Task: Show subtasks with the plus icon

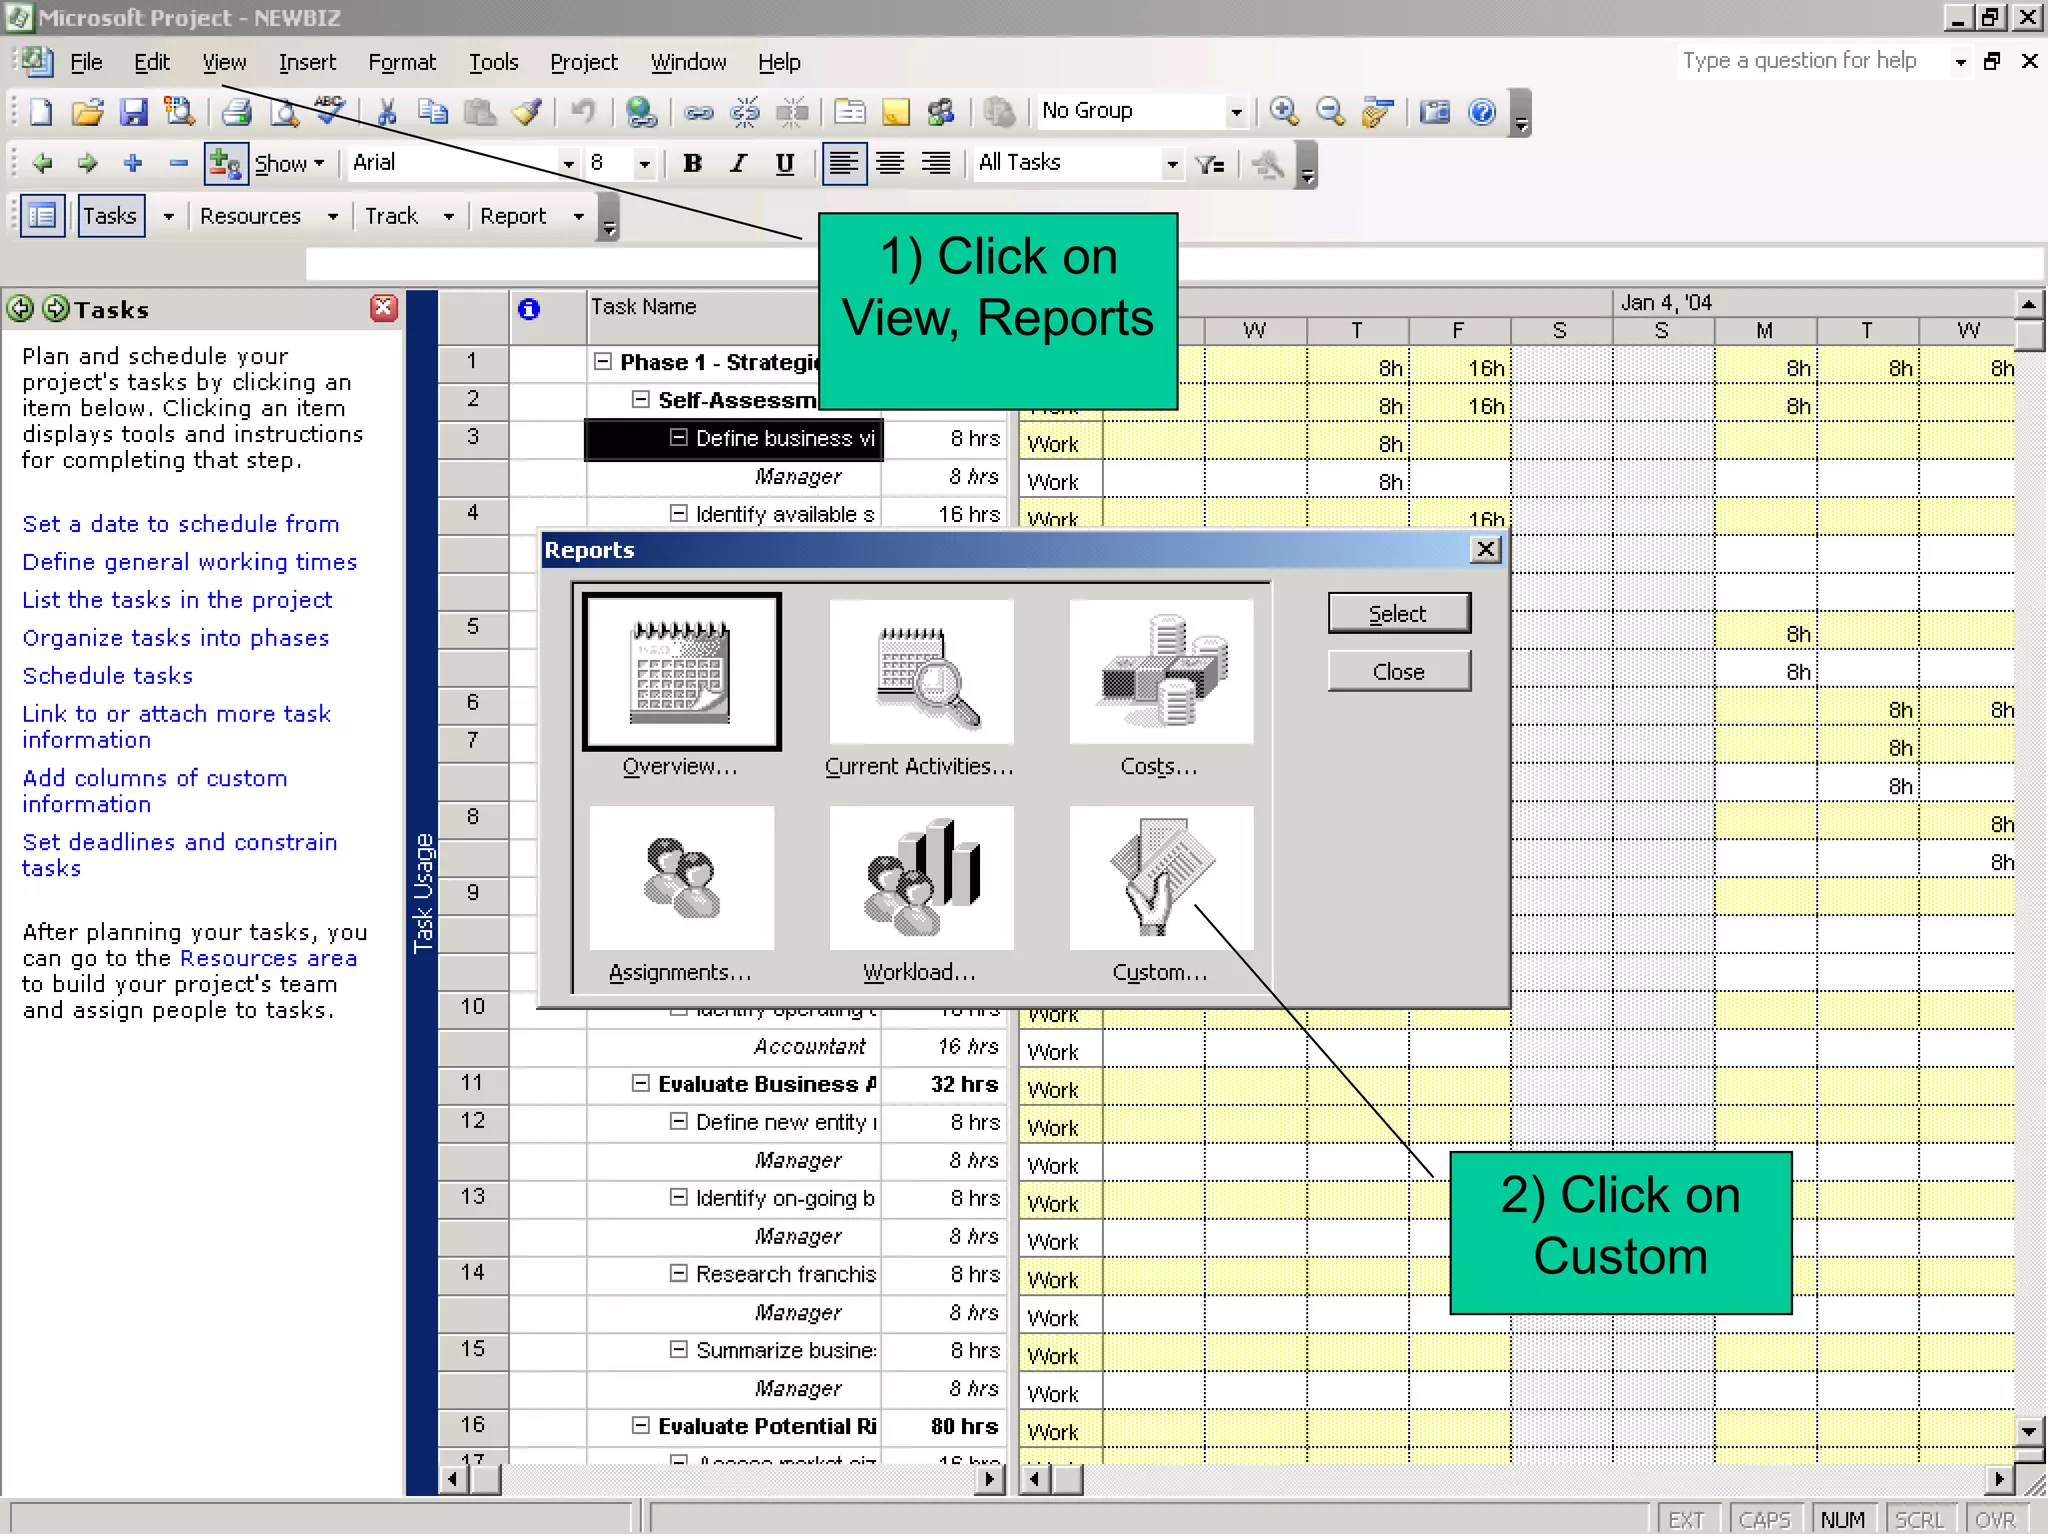Action: 133,163
